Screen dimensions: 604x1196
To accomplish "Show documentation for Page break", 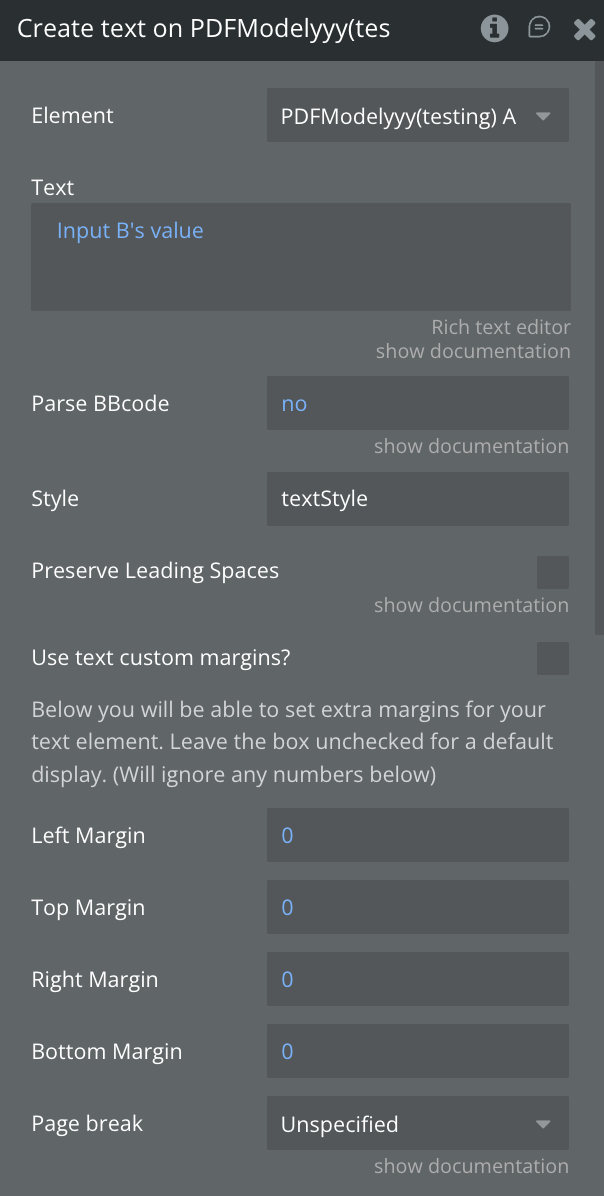I will click(x=471, y=1166).
